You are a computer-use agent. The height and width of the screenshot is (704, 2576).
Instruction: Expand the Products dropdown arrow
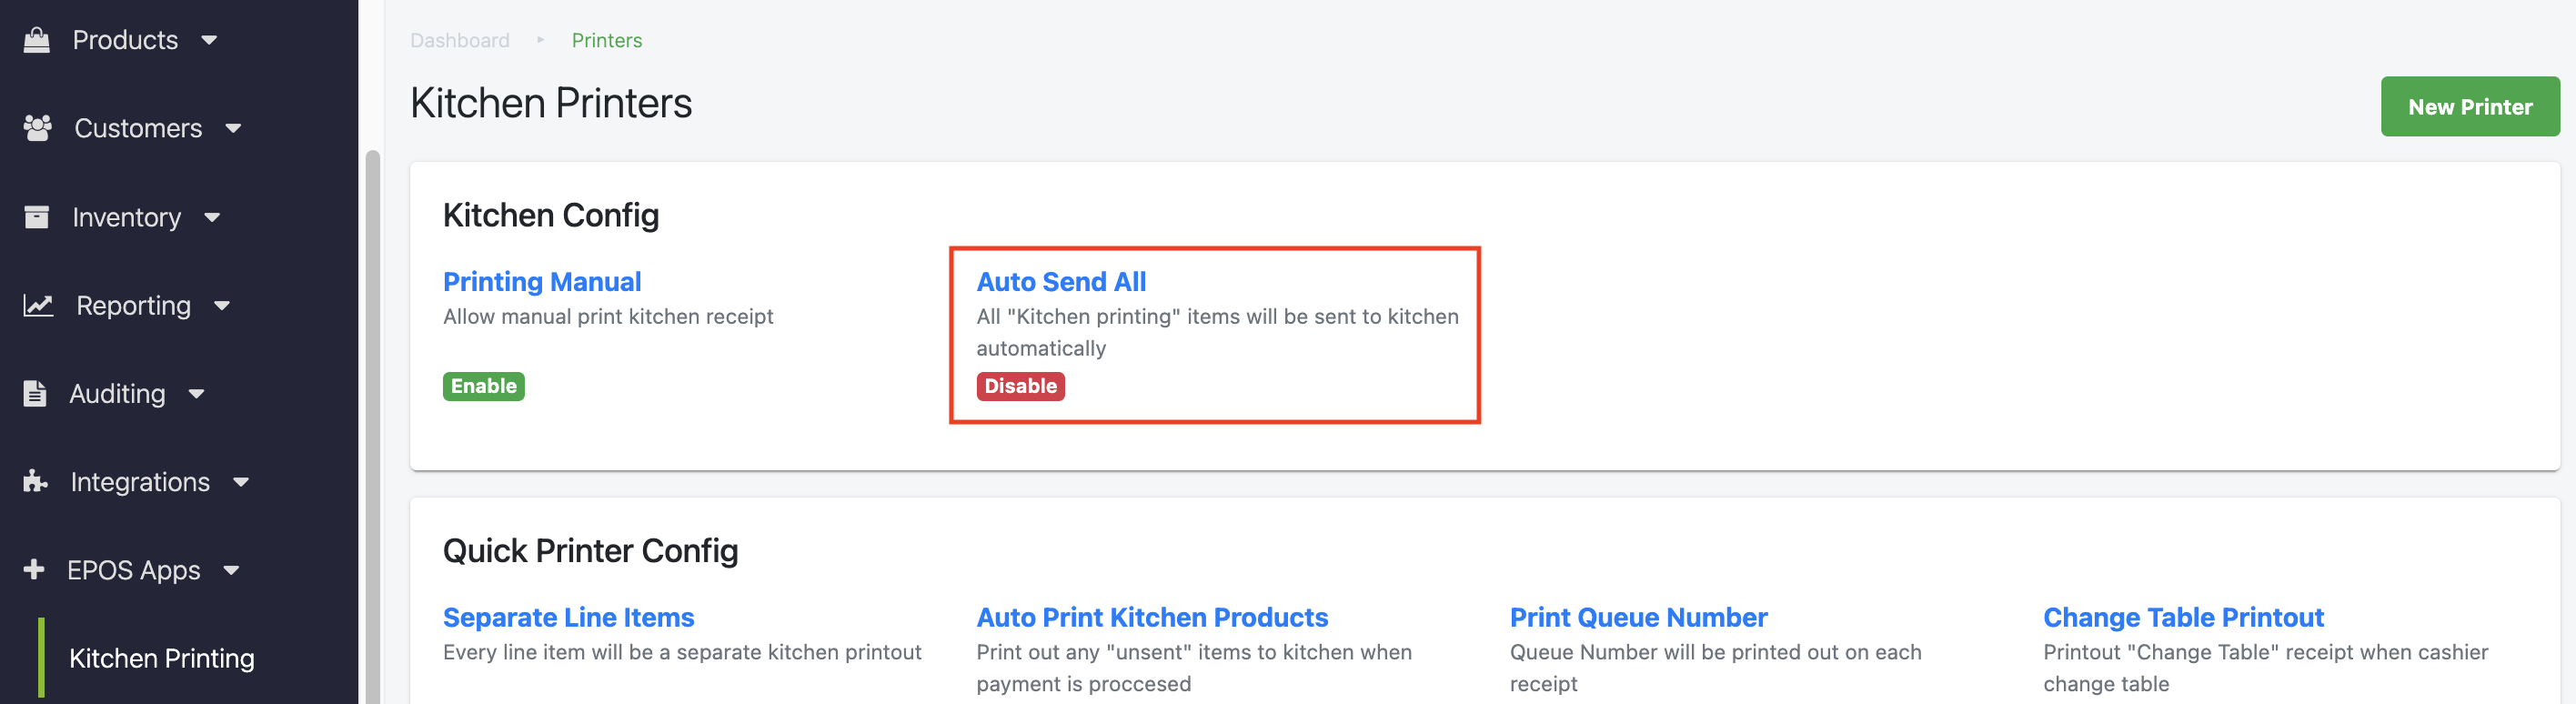pos(209,41)
